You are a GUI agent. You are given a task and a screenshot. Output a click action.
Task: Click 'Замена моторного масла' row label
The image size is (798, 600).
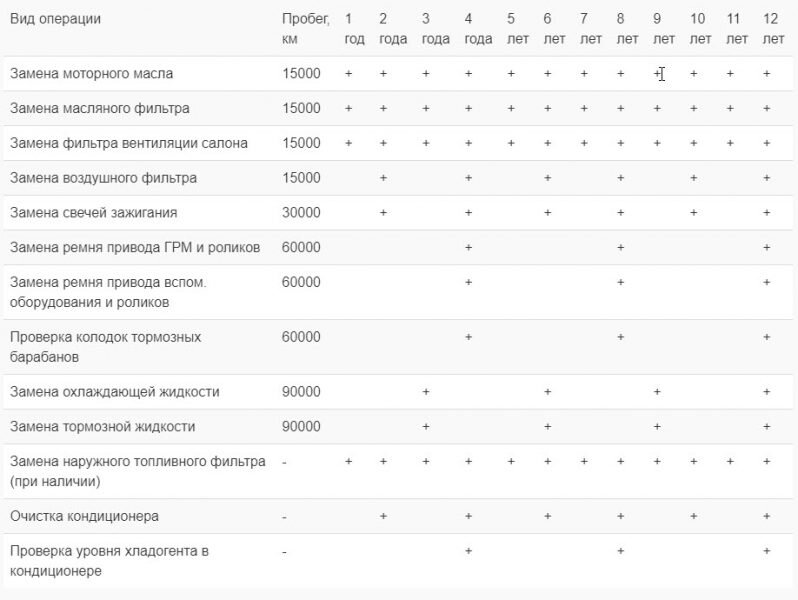pyautogui.click(x=92, y=74)
